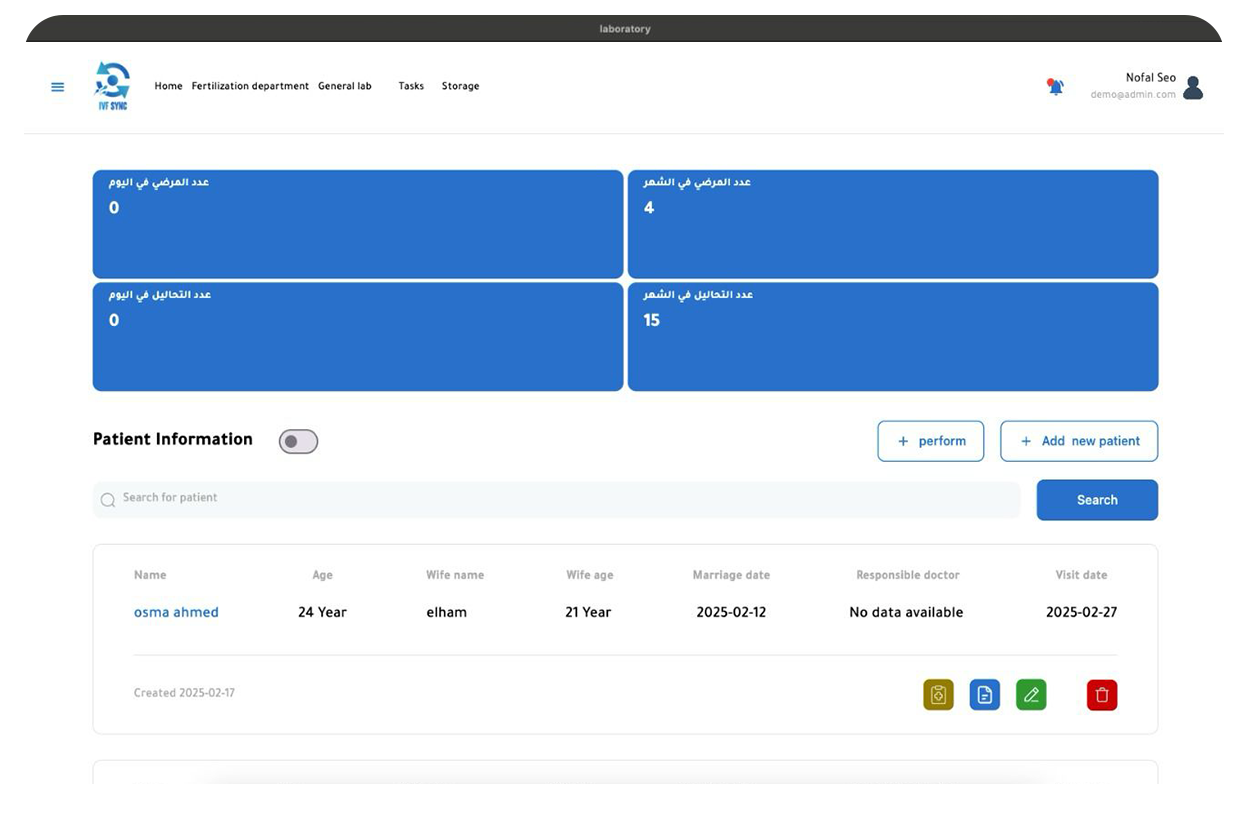Viewport: 1251px width, 838px height.
Task: Open the Fertilization department menu
Action: (250, 87)
